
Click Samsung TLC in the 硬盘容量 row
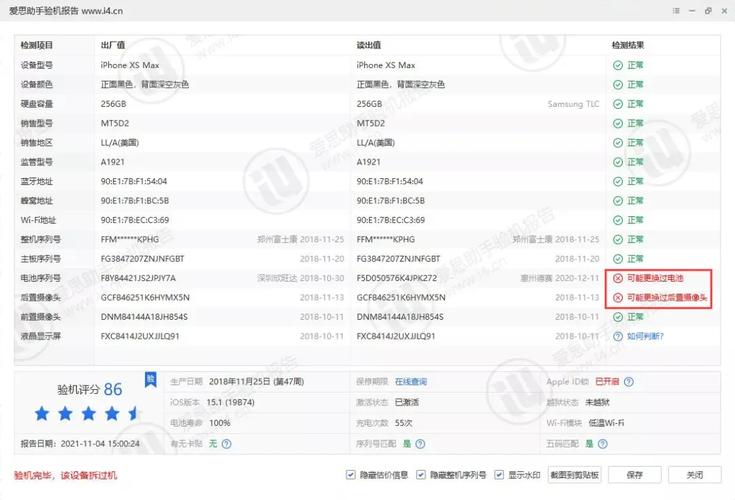point(573,104)
